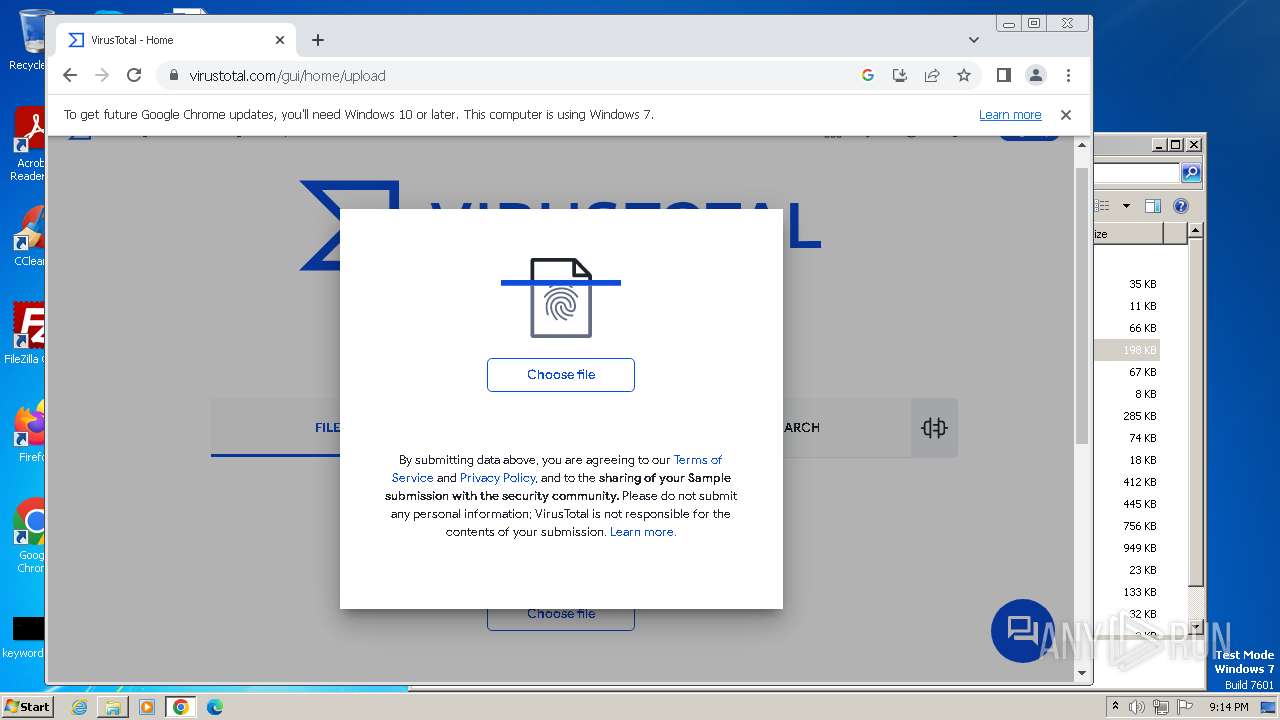The width and height of the screenshot is (1280, 720).
Task: Show hidden tray icons arrow
Action: pyautogui.click(x=1115, y=707)
